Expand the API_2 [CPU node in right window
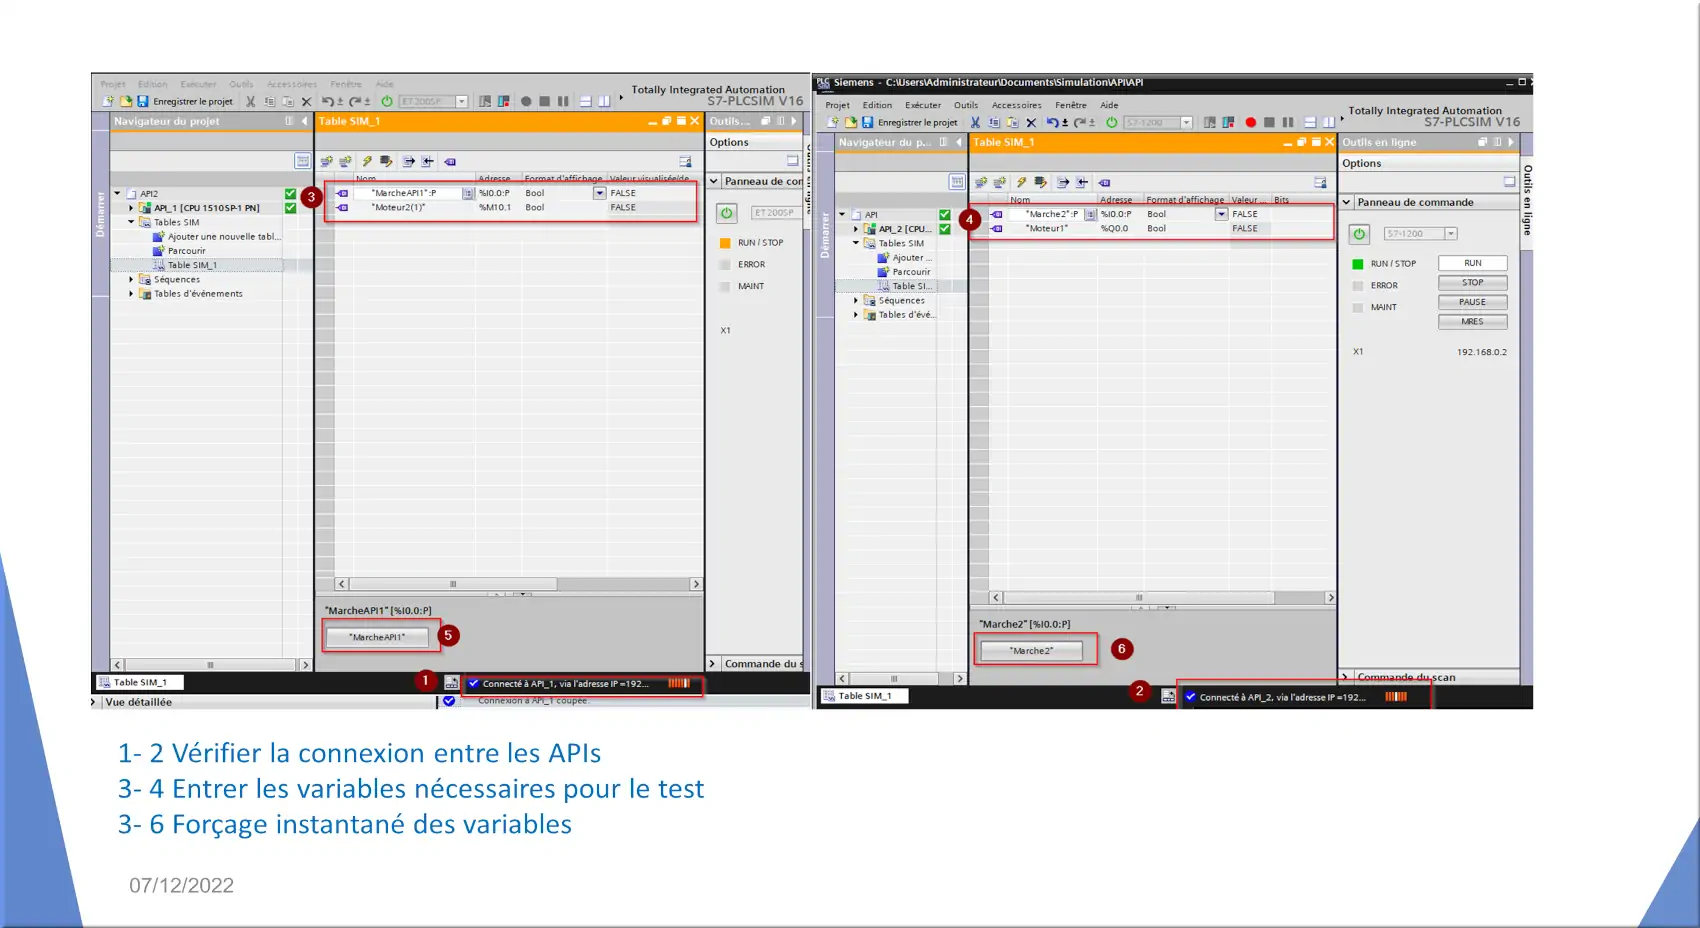Image resolution: width=1700 pixels, height=928 pixels. click(x=856, y=229)
